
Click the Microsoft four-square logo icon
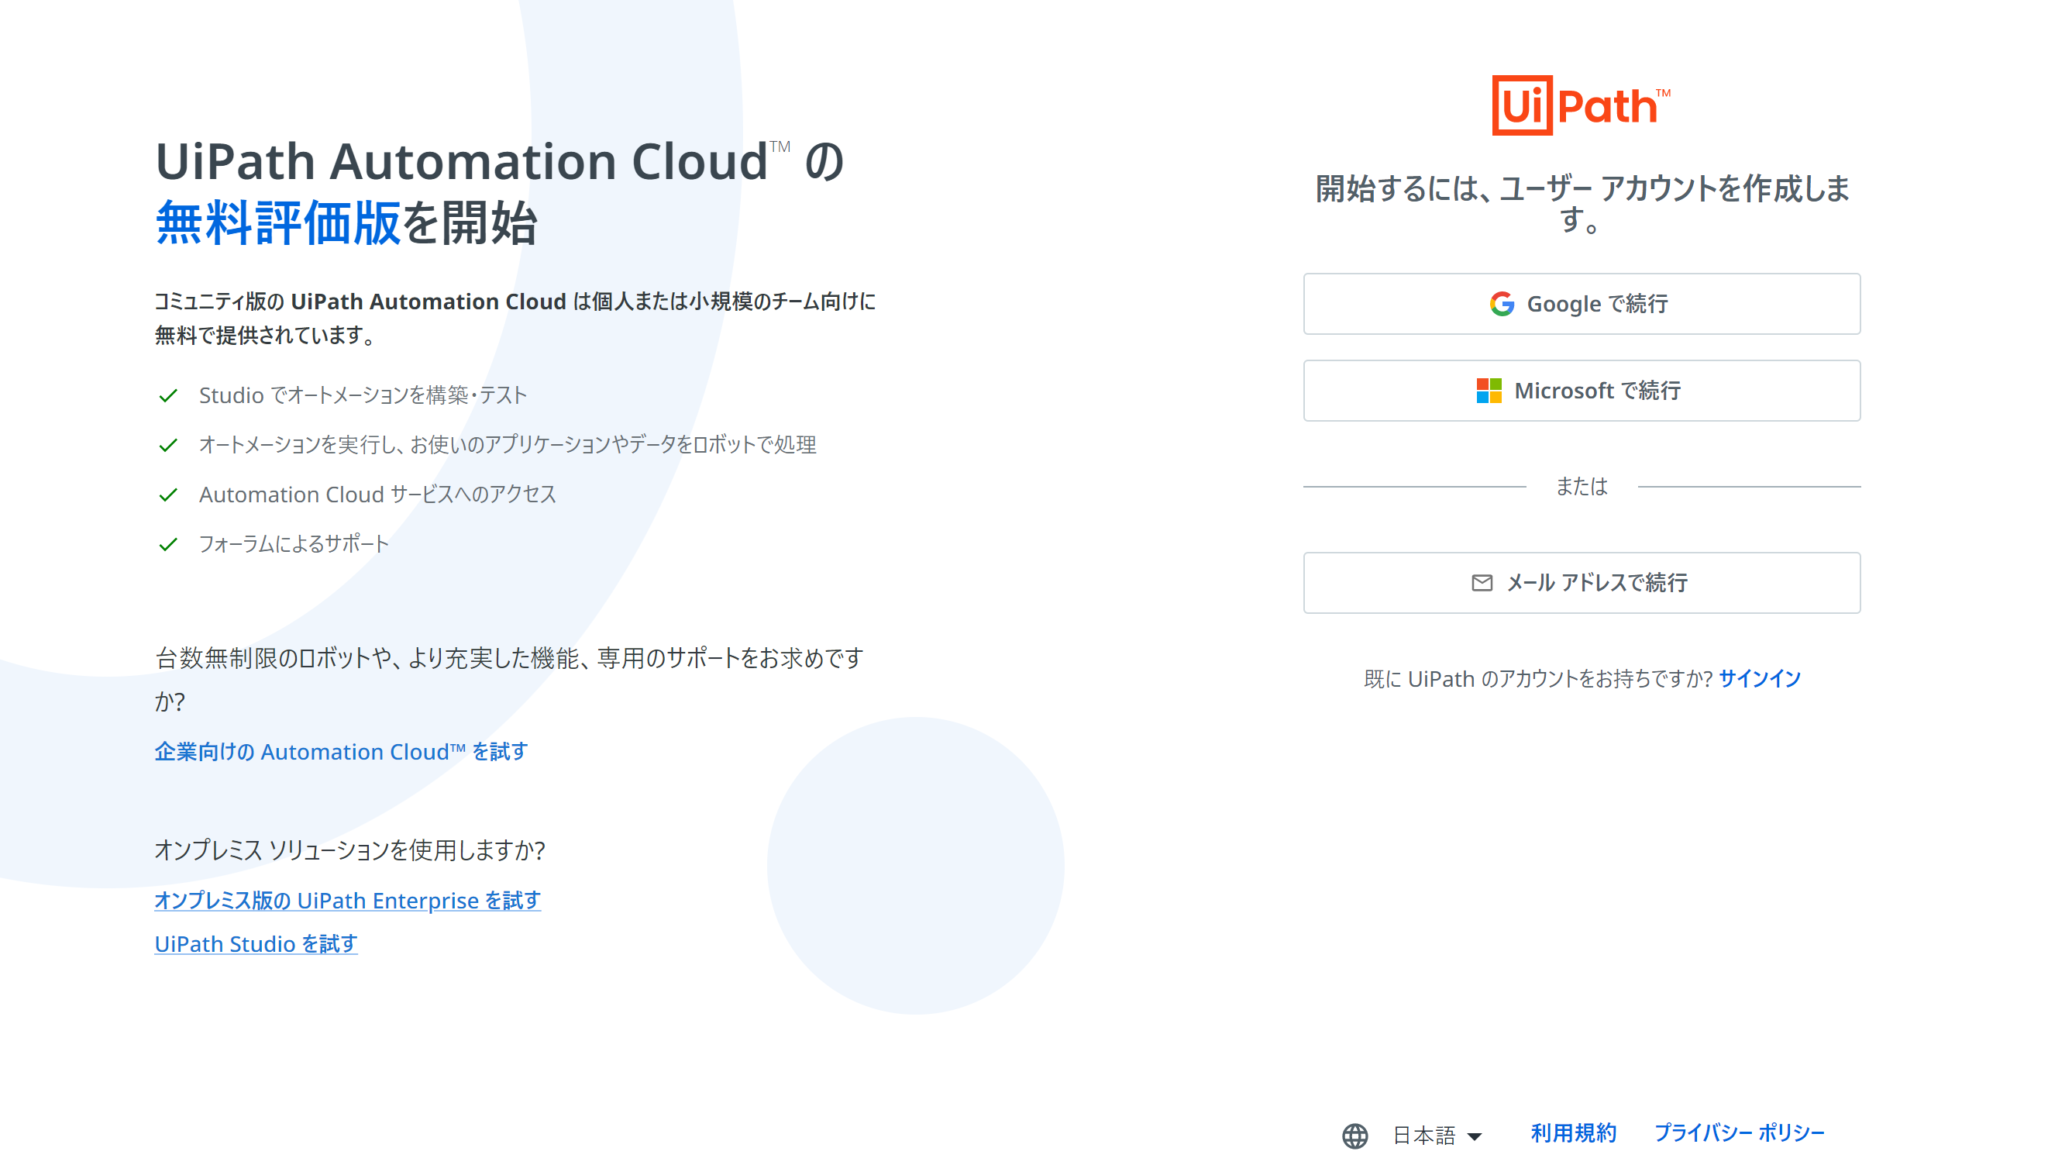pyautogui.click(x=1490, y=391)
